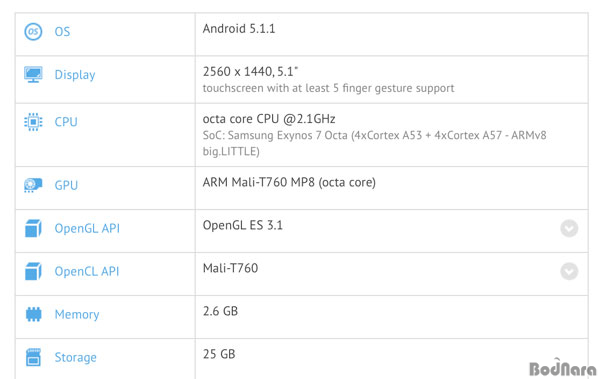This screenshot has height=379, width=600.
Task: Click the Storage SD card icon
Action: [x=33, y=357]
